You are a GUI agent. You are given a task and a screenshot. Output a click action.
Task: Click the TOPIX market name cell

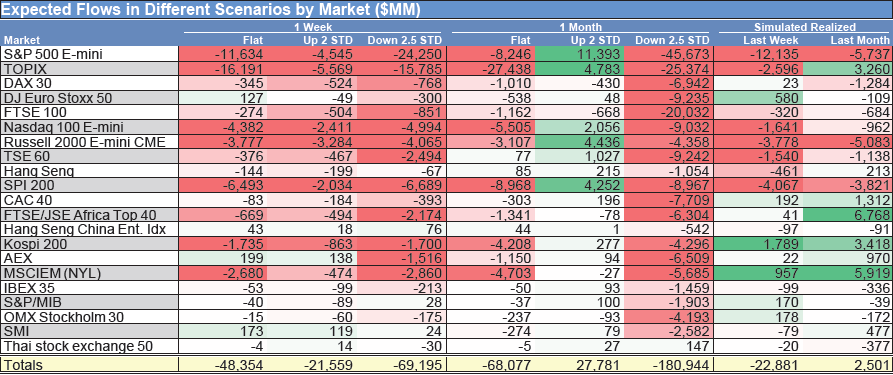[91, 69]
